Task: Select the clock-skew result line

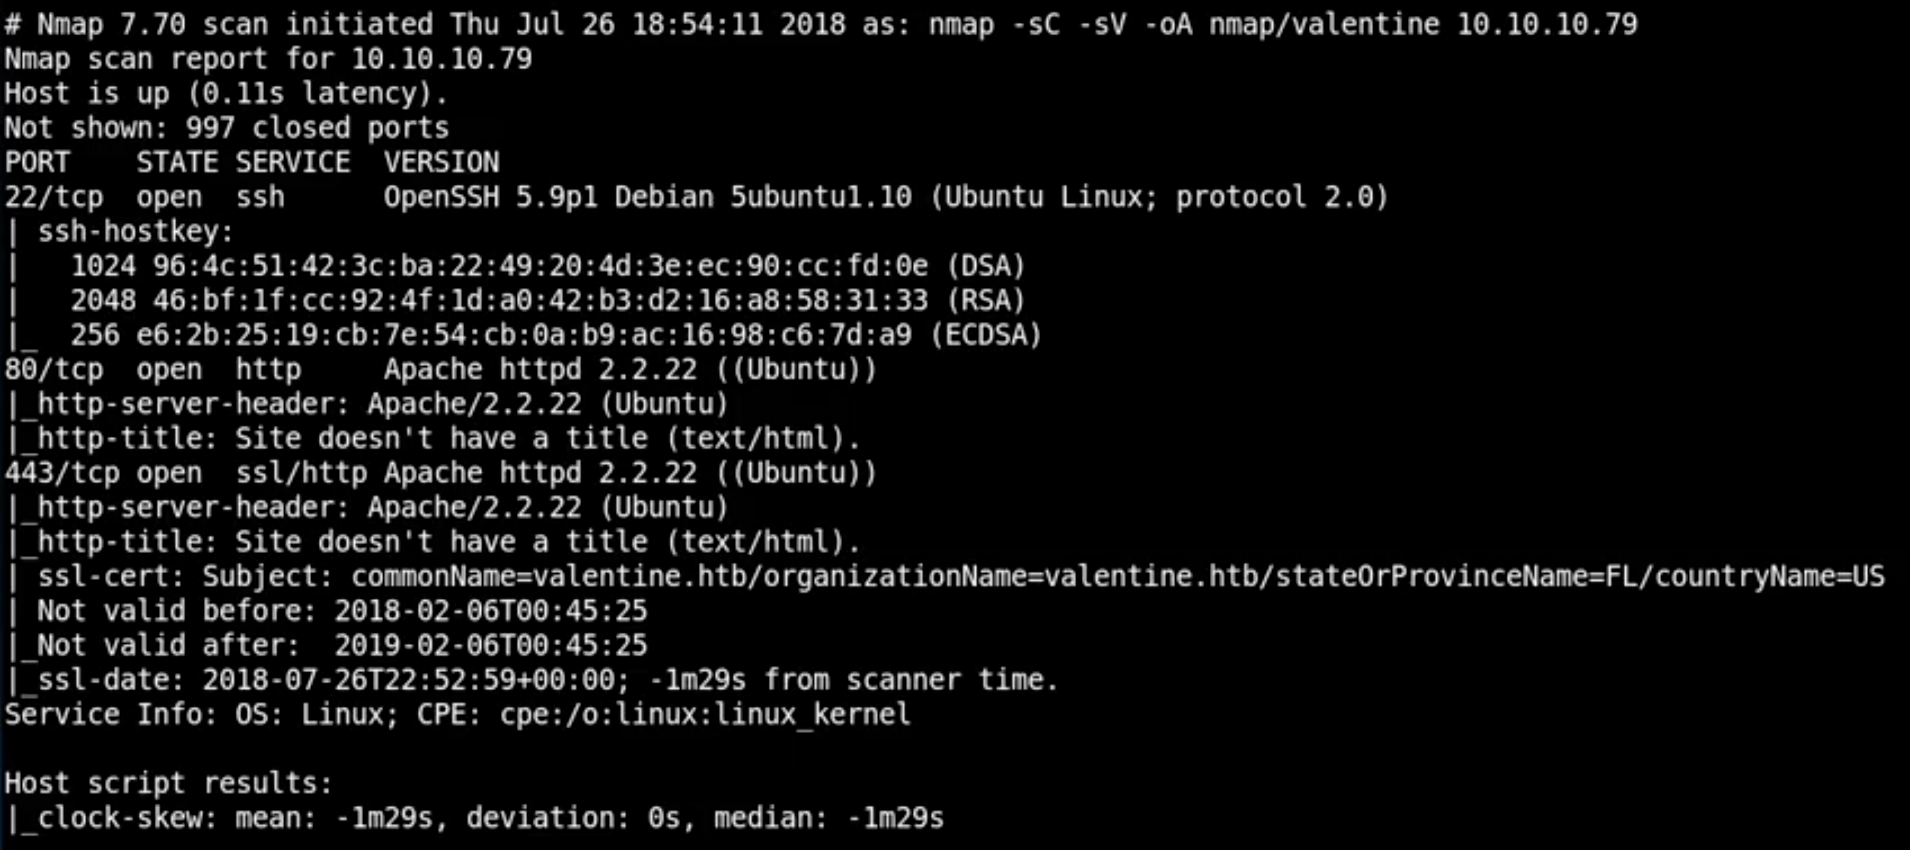Action: pyautogui.click(x=475, y=818)
